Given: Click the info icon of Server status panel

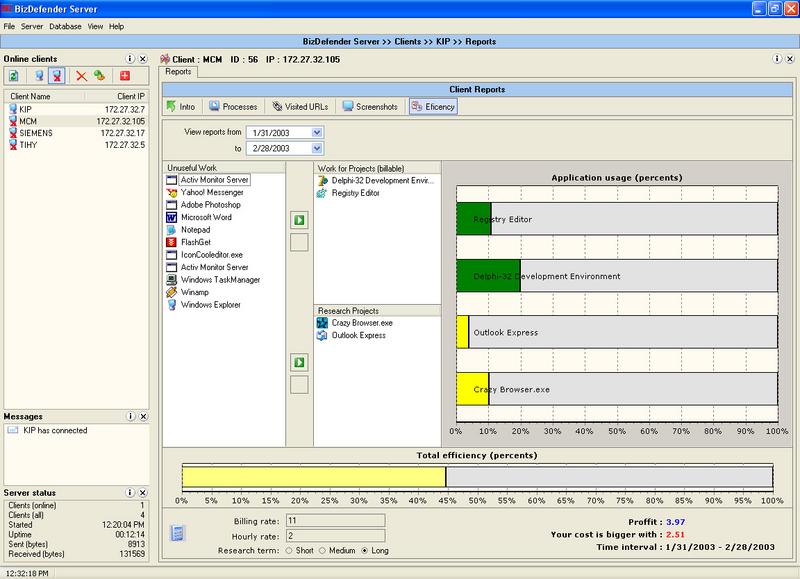Looking at the screenshot, I should [130, 492].
